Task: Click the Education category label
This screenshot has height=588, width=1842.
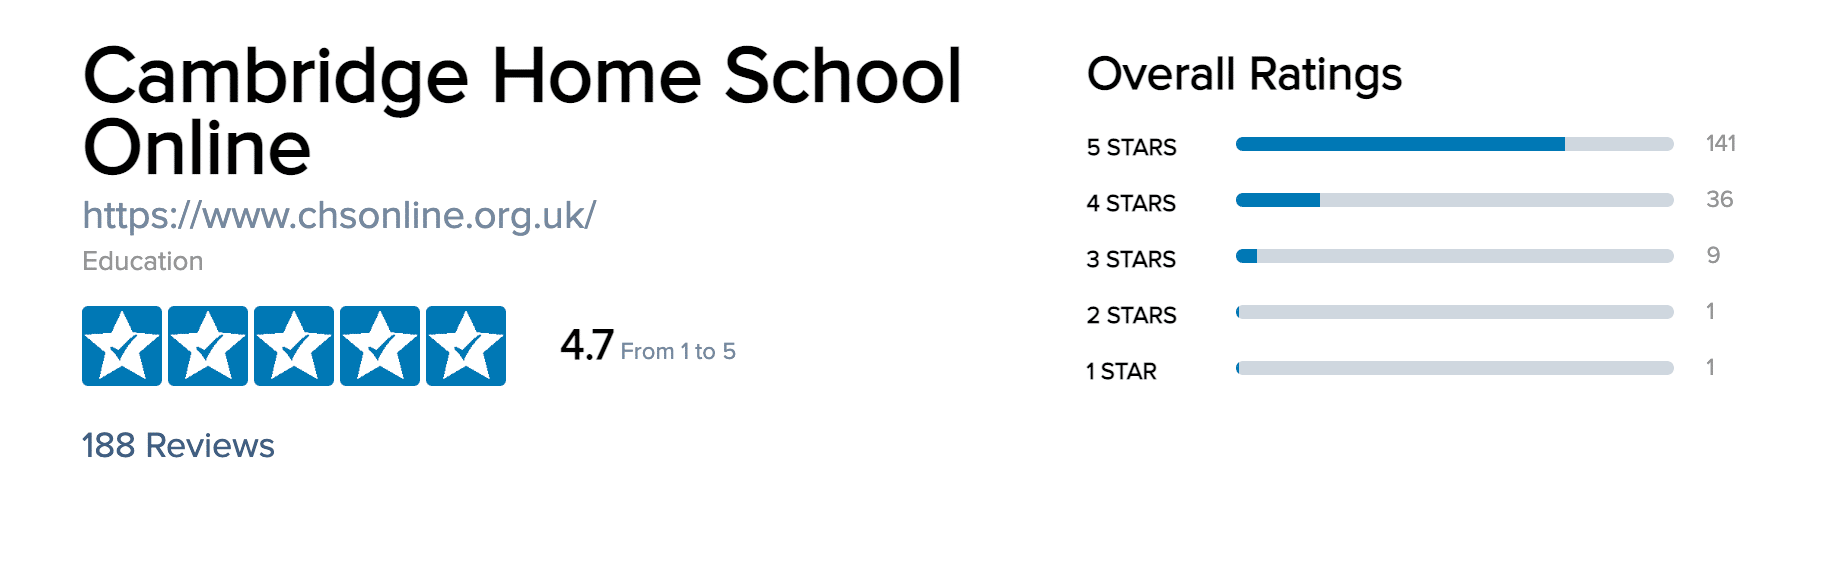Action: (x=143, y=261)
